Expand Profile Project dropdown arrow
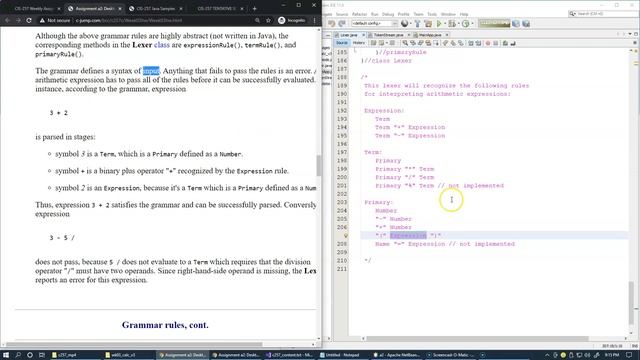This screenshot has width=640, height=360. point(472,24)
